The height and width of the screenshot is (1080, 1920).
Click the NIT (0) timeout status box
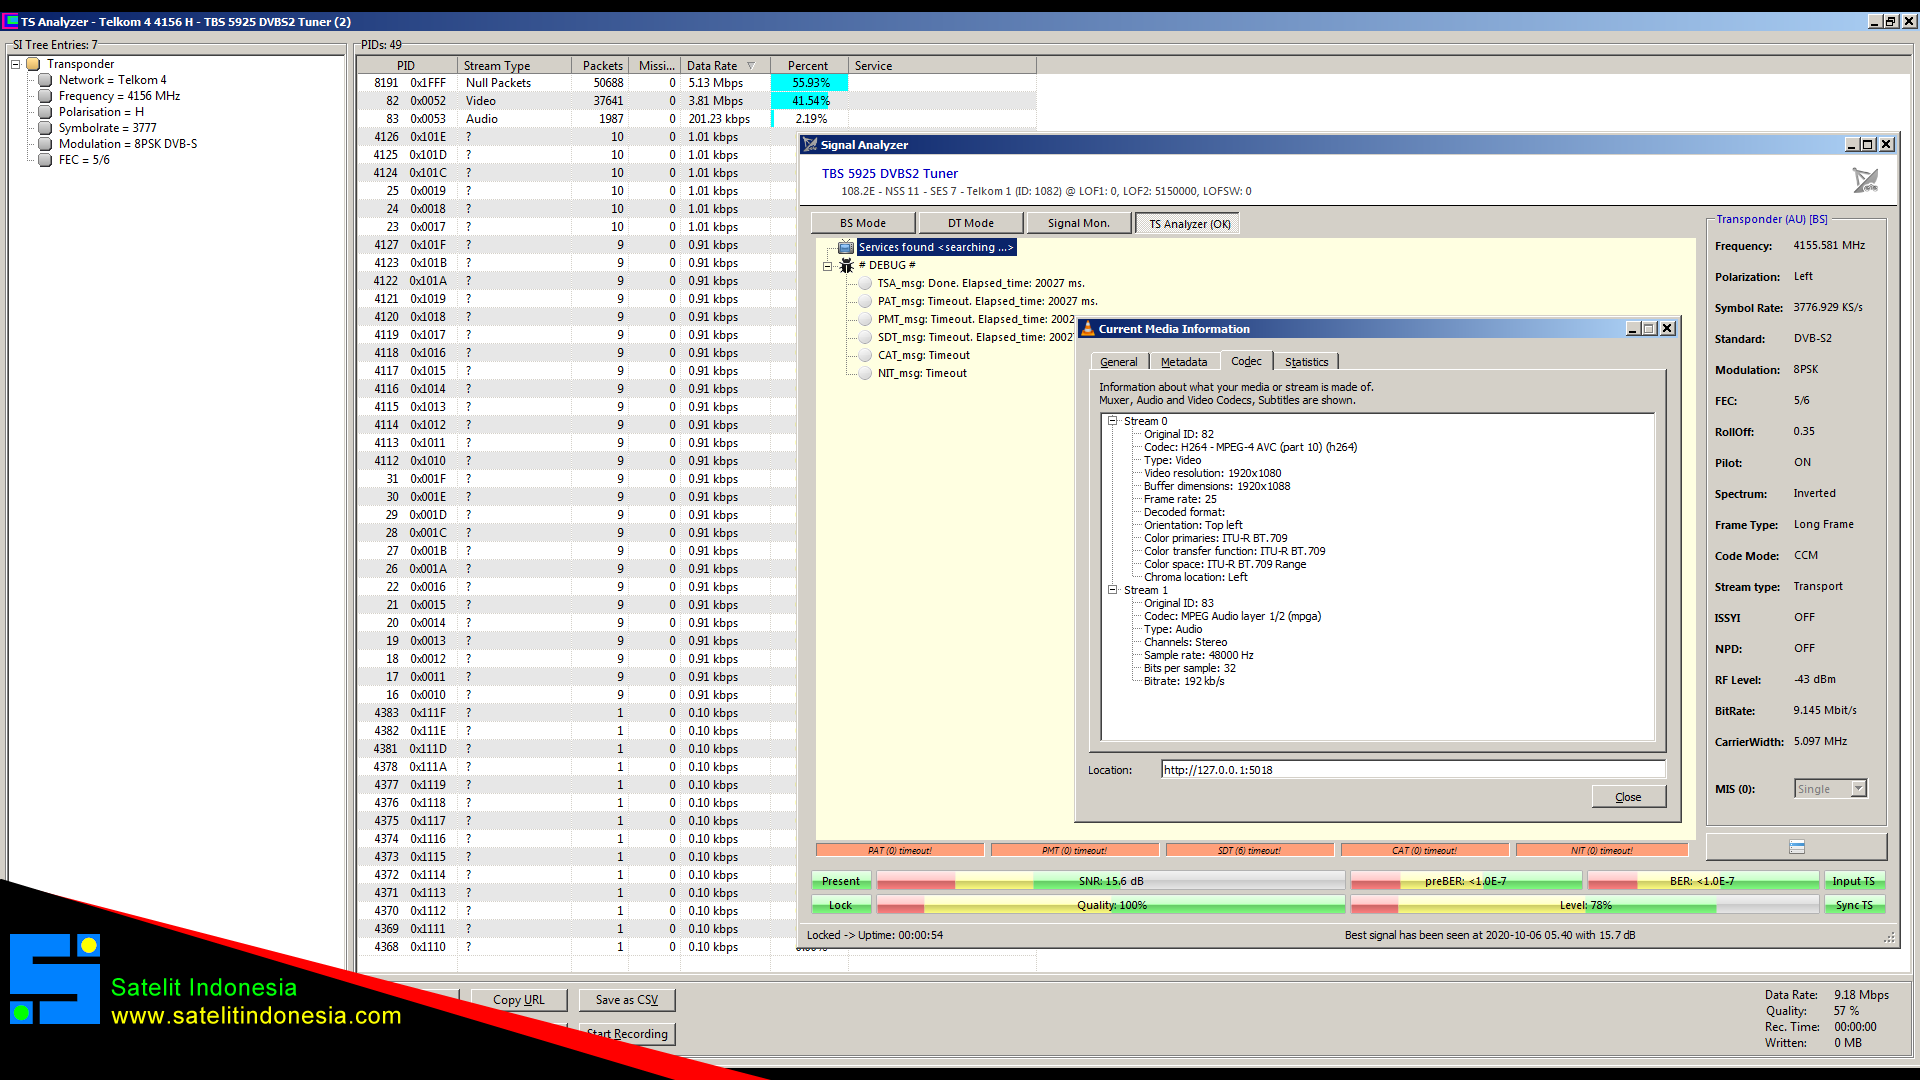(1602, 850)
